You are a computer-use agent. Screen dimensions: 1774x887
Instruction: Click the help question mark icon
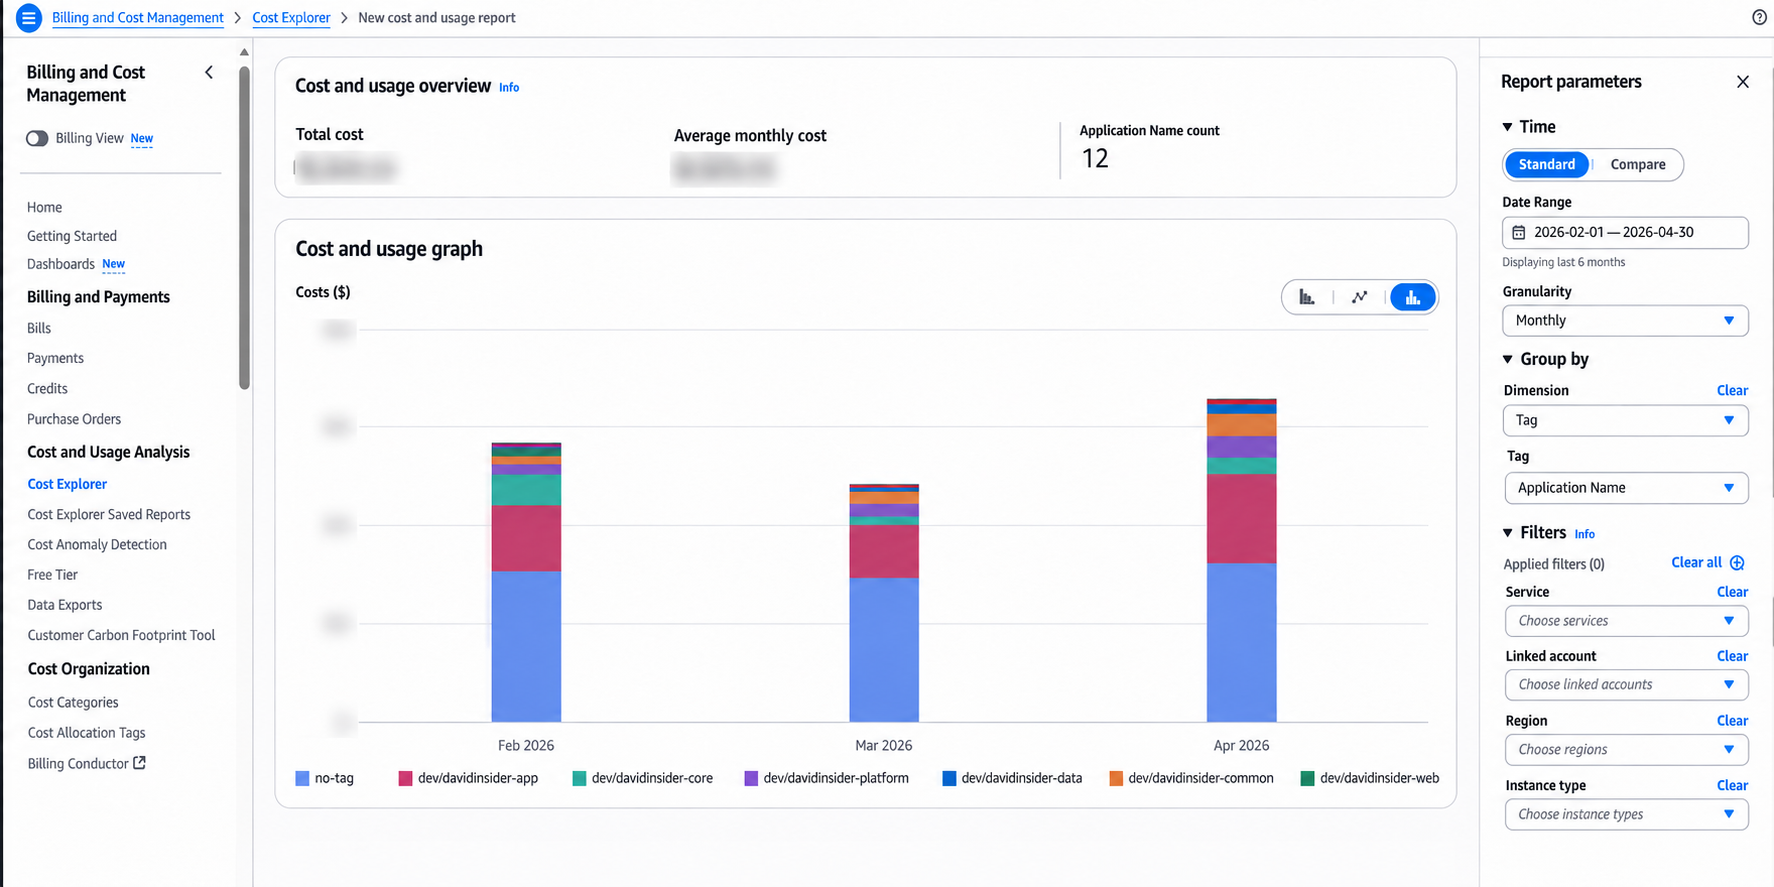1759,17
